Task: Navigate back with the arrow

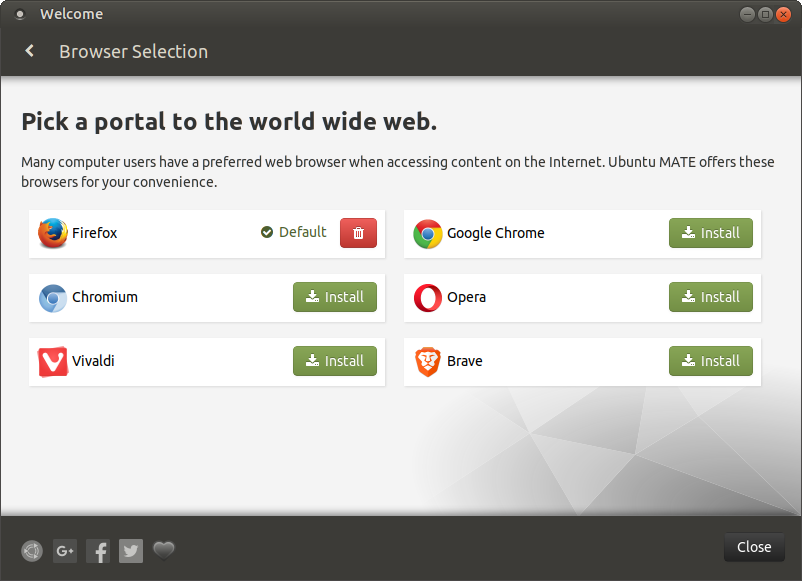Action: click(28, 50)
